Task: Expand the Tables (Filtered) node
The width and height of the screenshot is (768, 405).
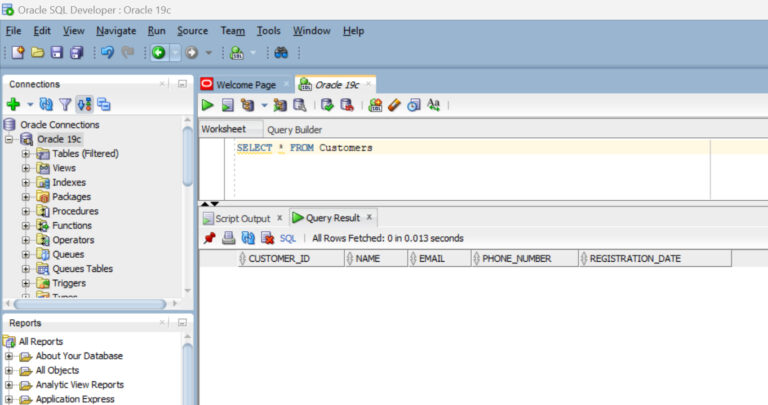Action: pos(25,154)
